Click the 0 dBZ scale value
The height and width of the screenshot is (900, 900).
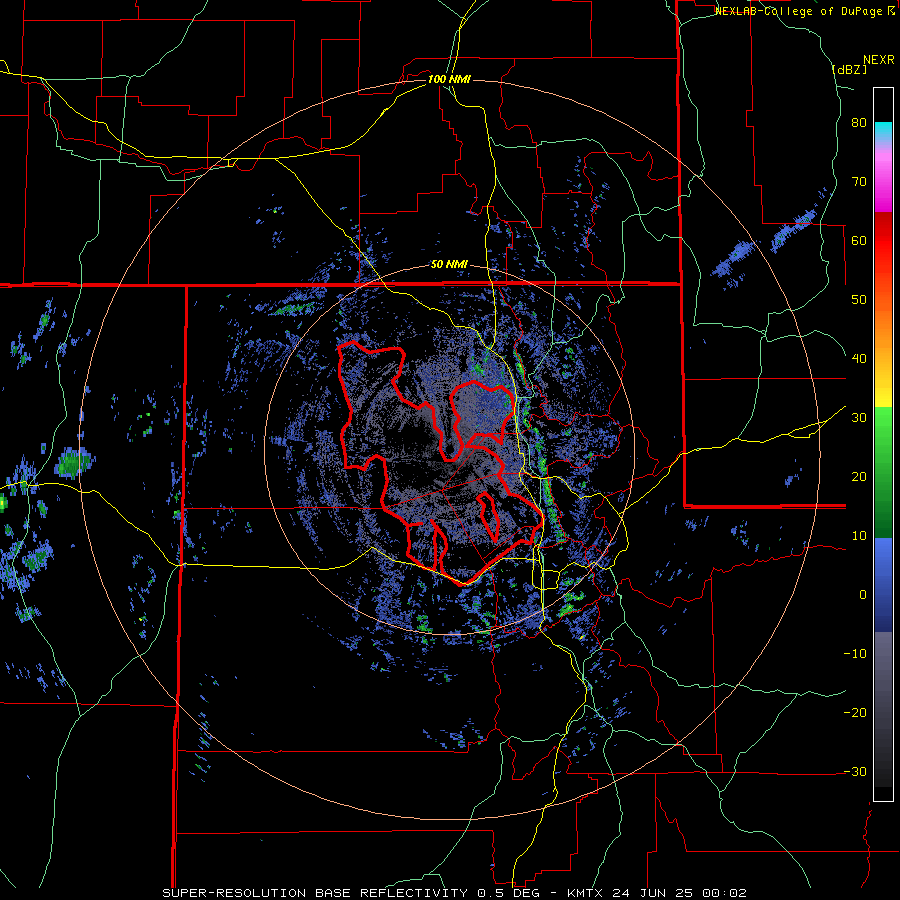point(863,595)
